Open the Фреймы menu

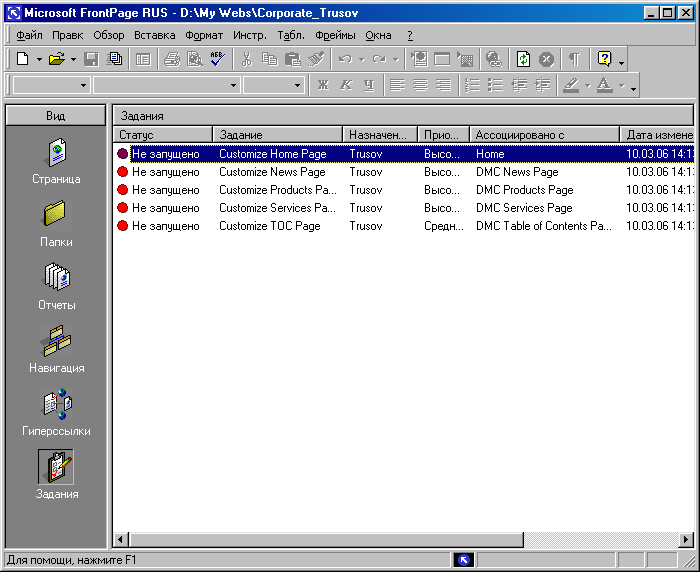pyautogui.click(x=335, y=35)
